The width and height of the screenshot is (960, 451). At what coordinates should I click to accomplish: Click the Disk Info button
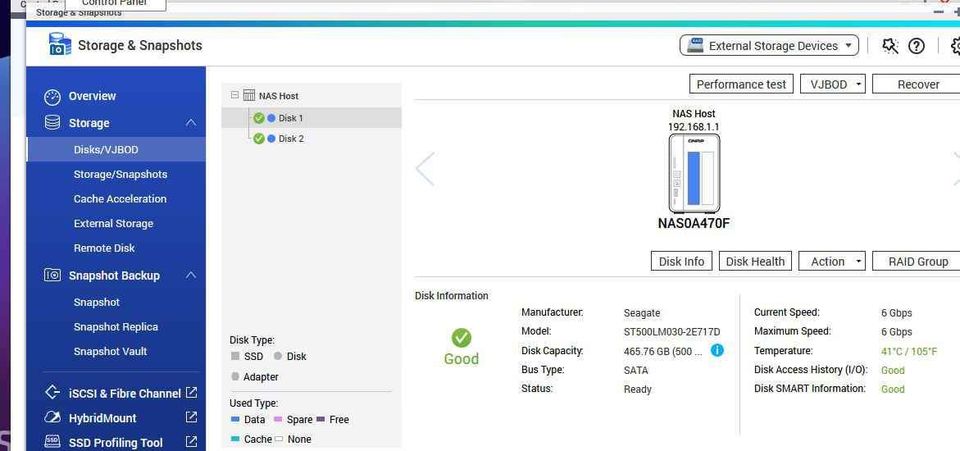tap(681, 261)
